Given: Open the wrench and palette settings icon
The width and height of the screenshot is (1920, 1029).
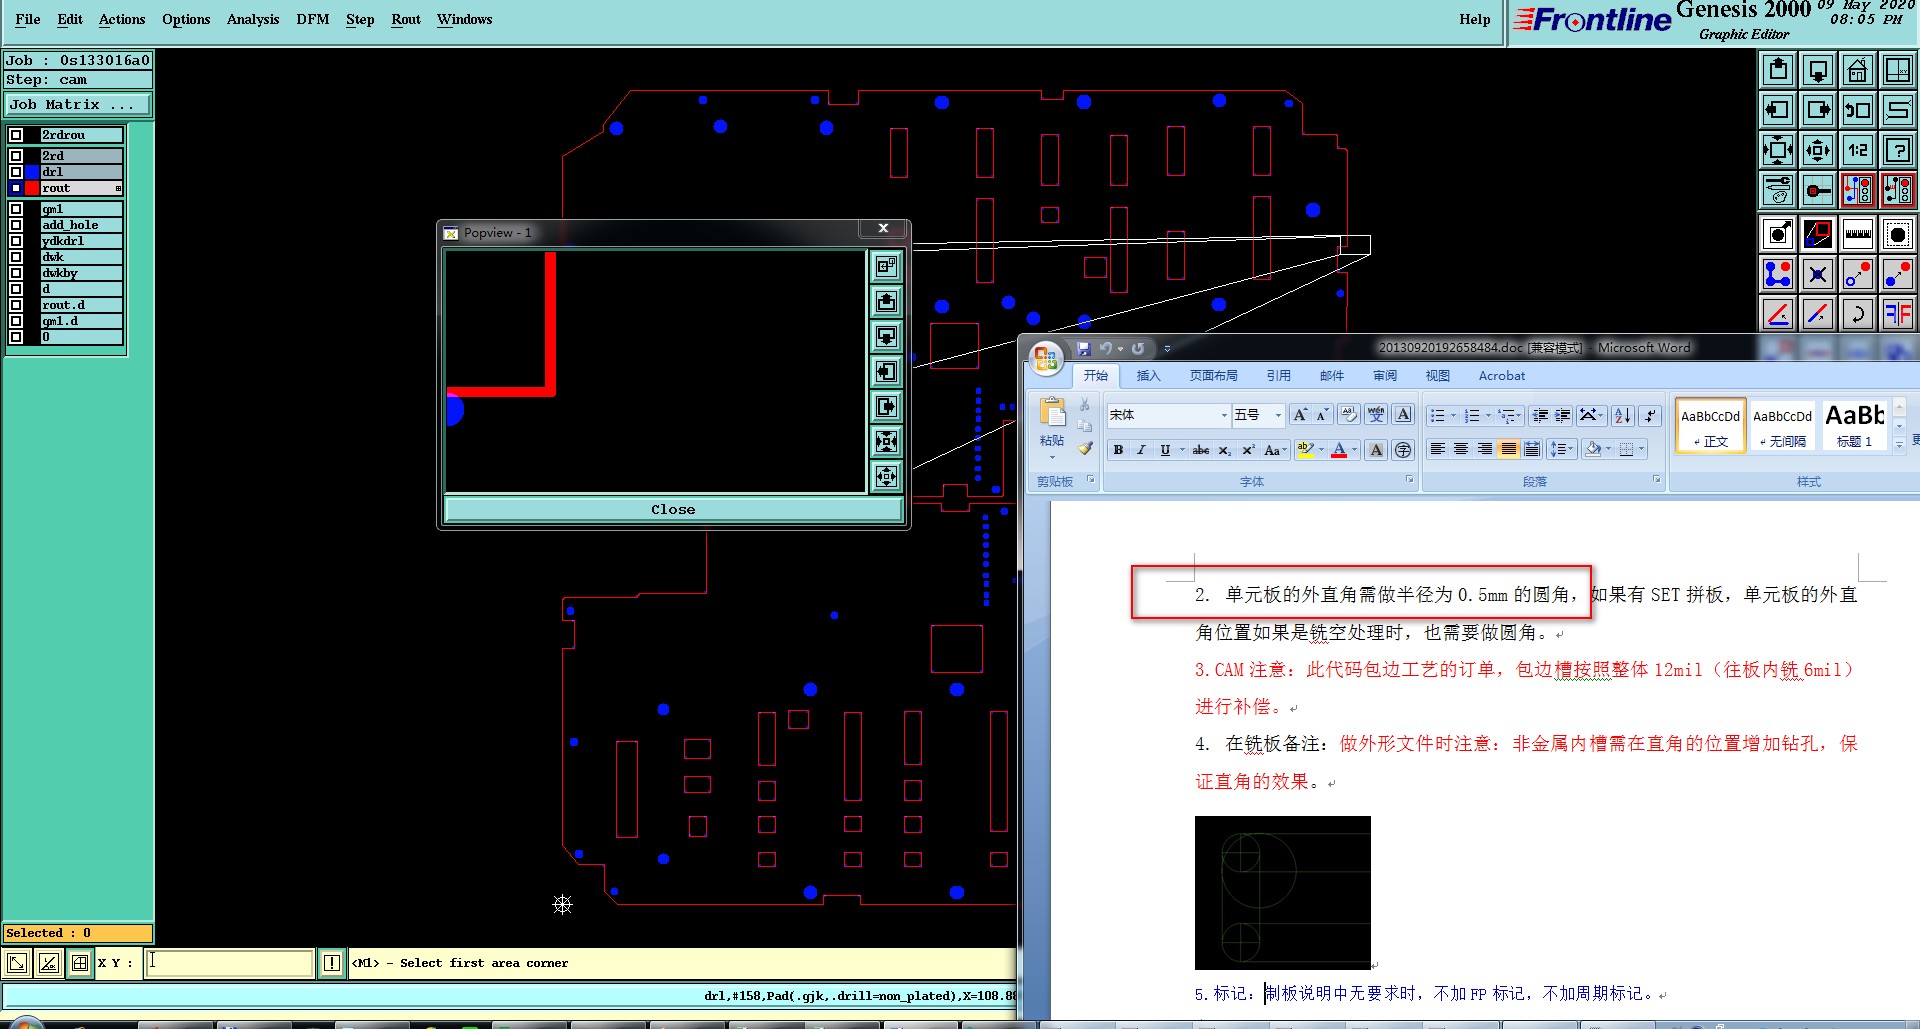Looking at the screenshot, I should (x=1778, y=189).
